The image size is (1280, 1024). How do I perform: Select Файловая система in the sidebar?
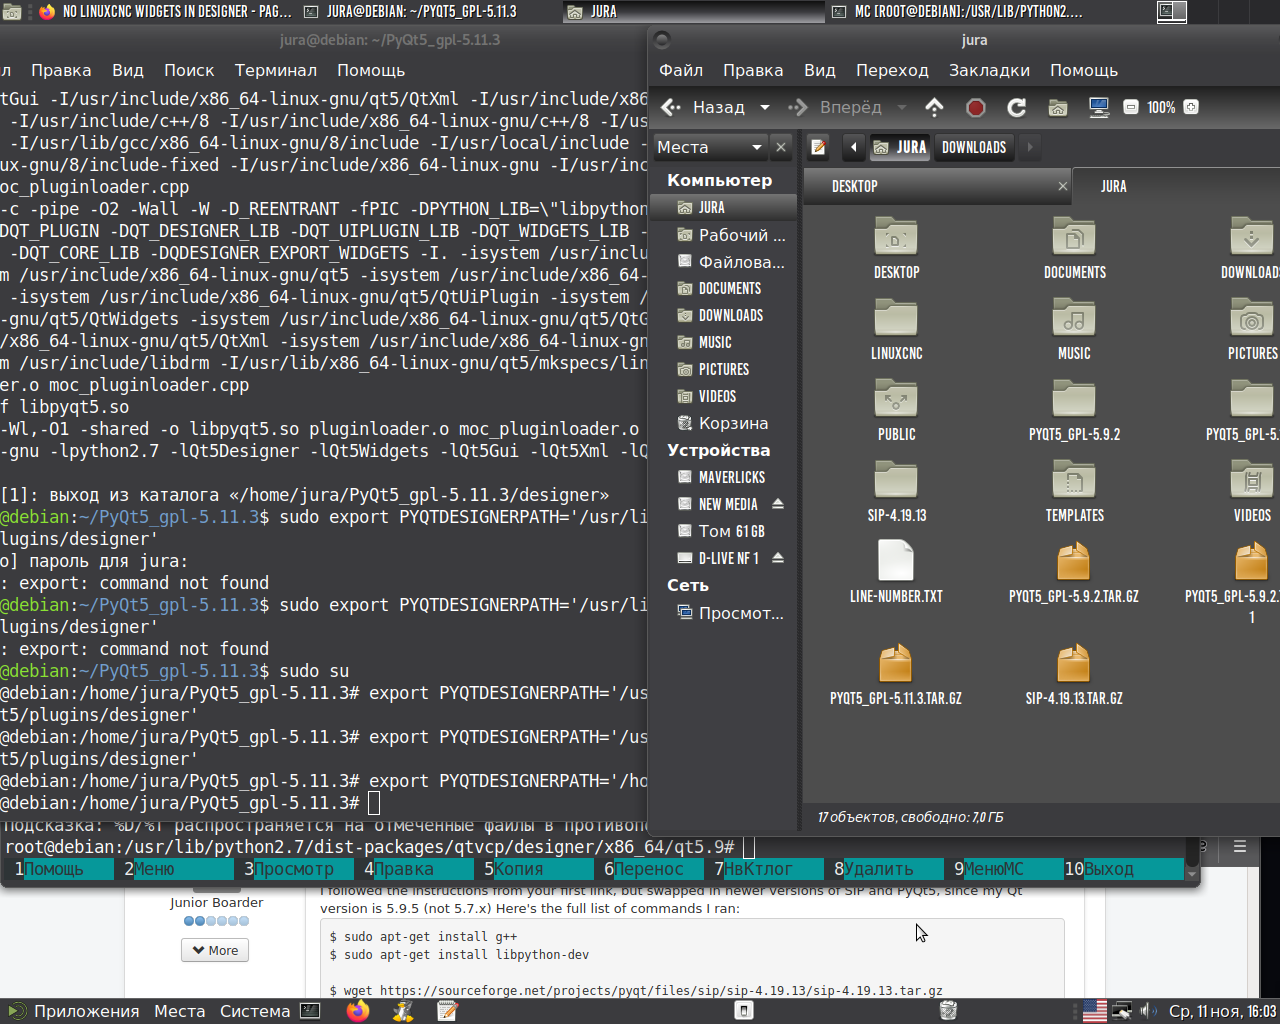click(723, 262)
